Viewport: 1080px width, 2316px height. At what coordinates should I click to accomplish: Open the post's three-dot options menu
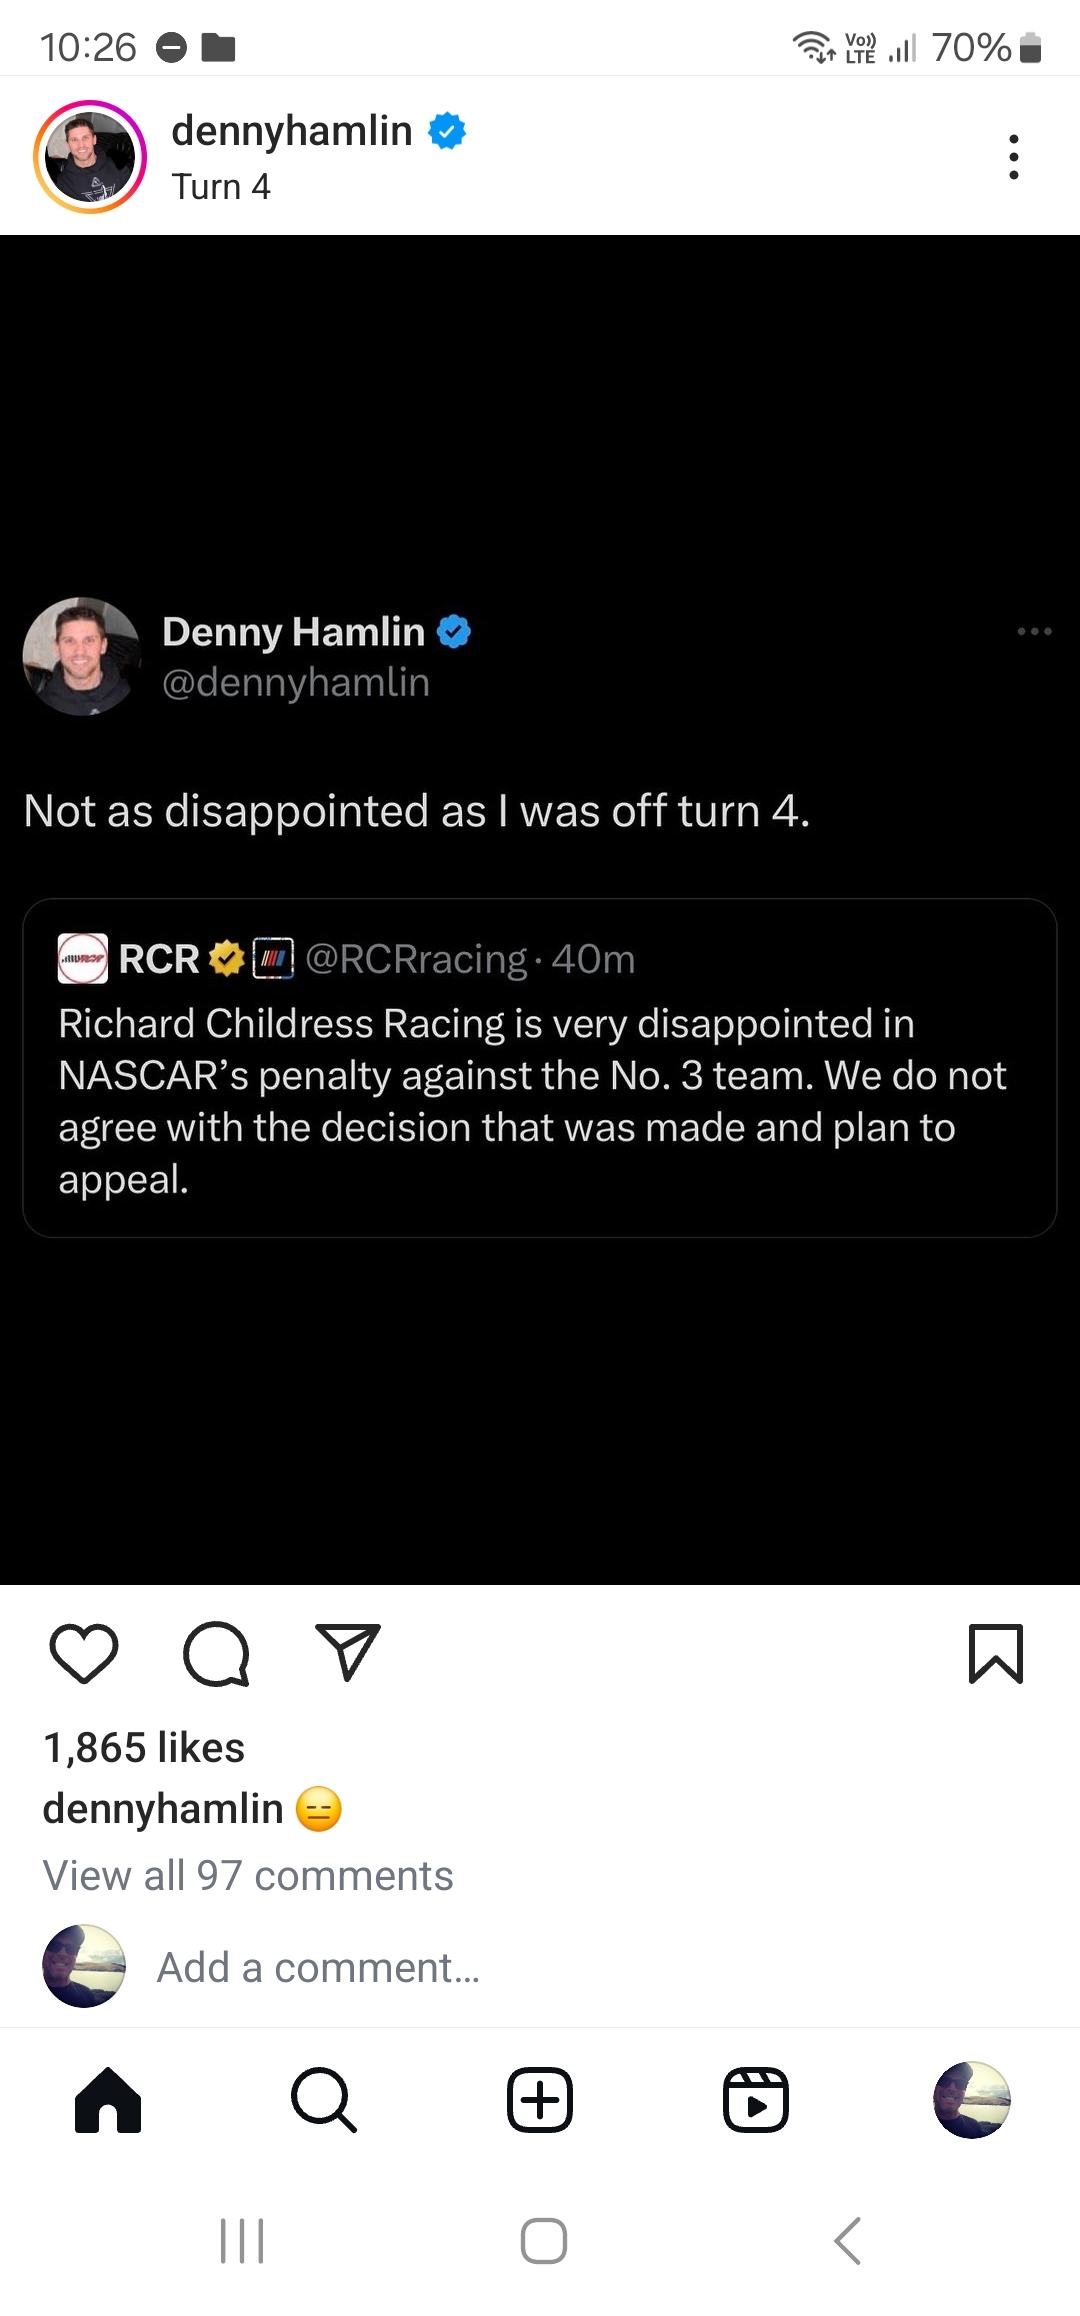point(1014,157)
